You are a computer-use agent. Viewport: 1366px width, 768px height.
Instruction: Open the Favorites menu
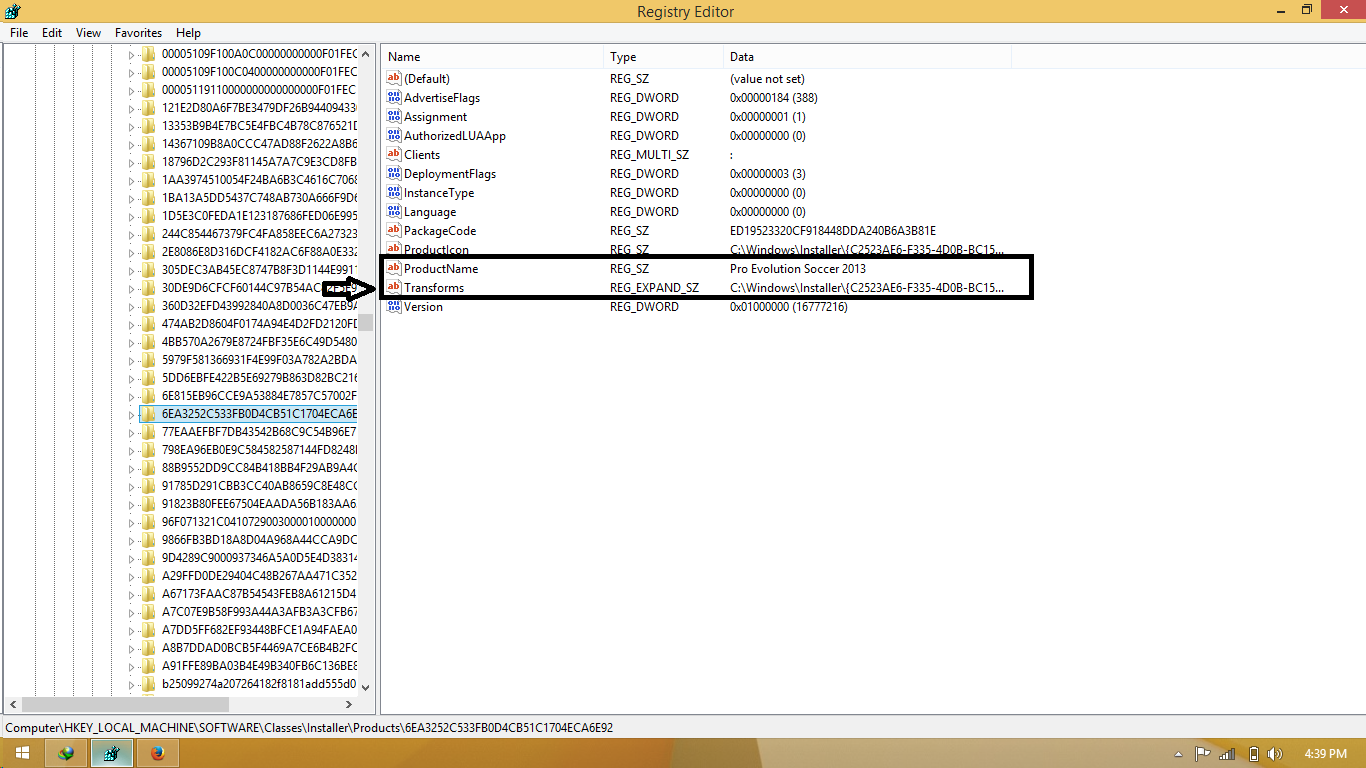click(138, 32)
